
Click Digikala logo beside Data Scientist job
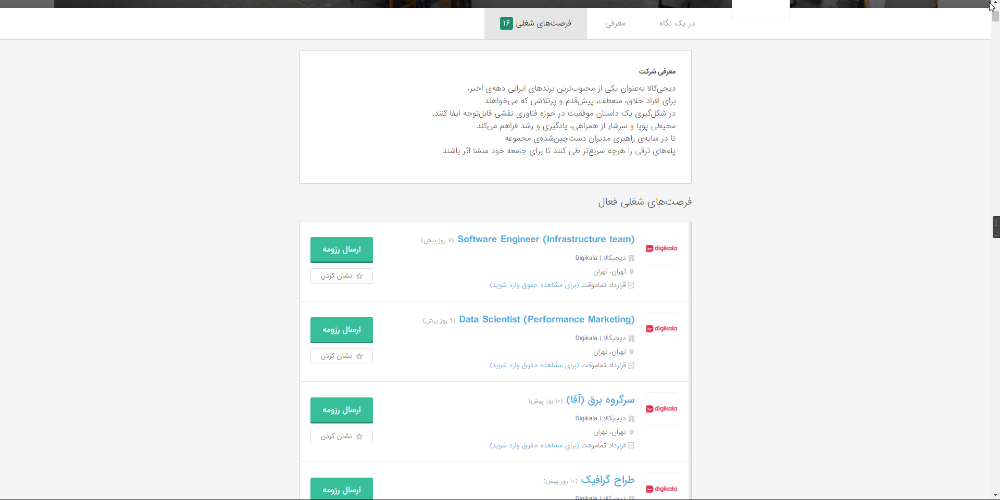click(x=661, y=328)
